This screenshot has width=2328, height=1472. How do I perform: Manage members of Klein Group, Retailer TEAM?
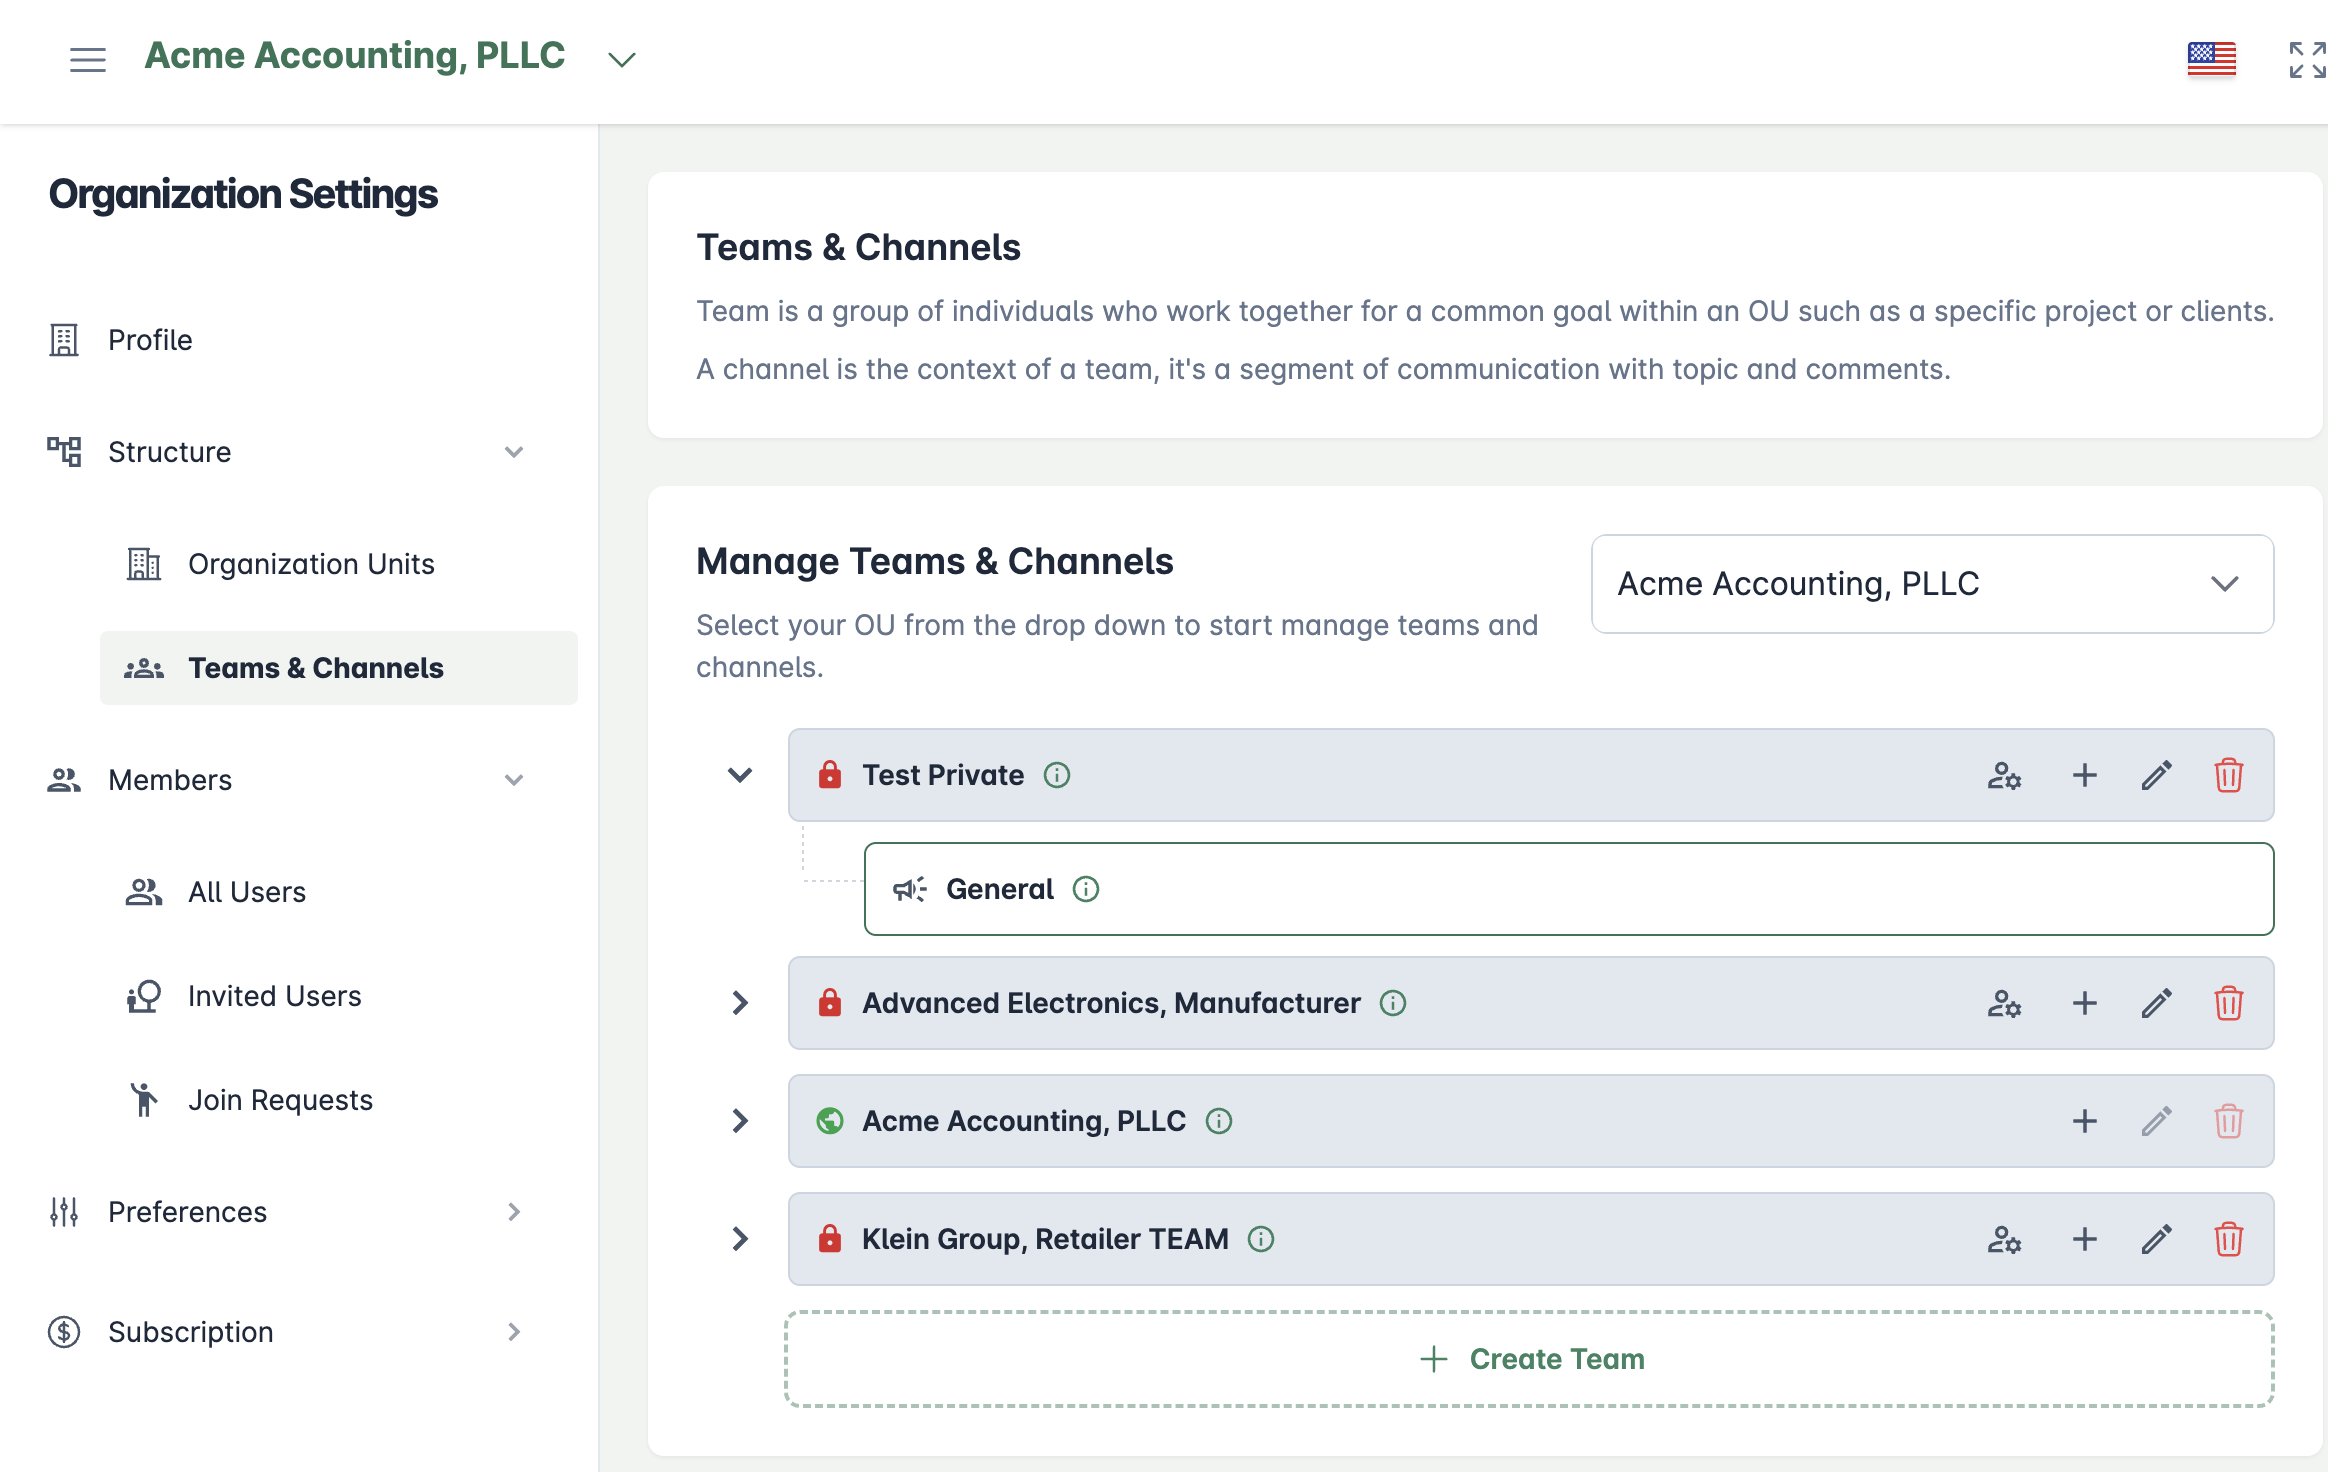tap(2004, 1239)
